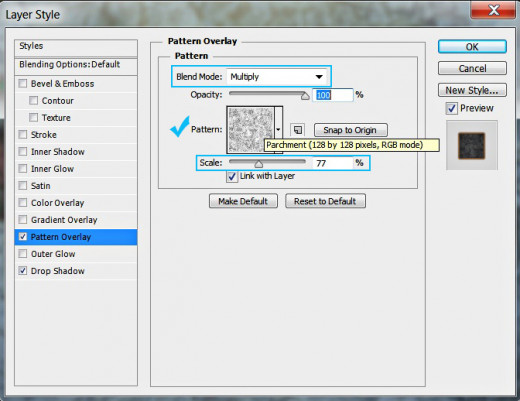Click the Snap to Origin button

point(351,130)
